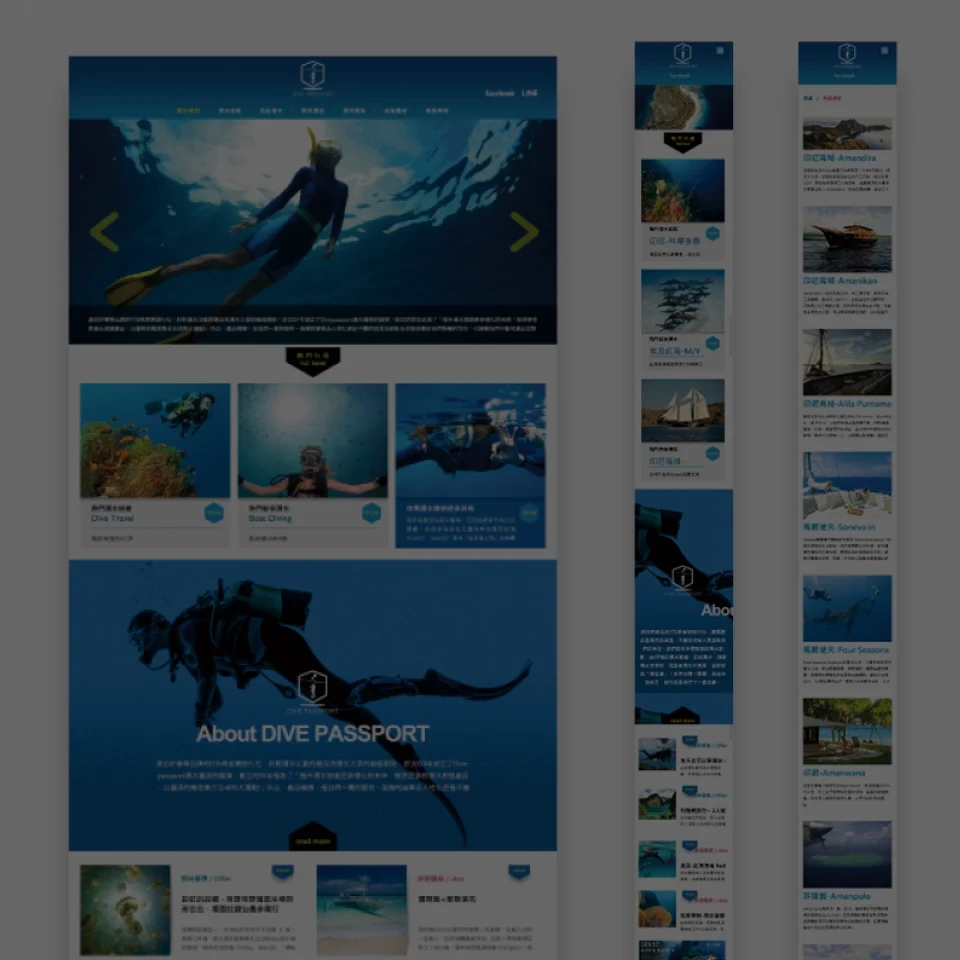Image resolution: width=960 pixels, height=960 pixels.
Task: Open the Soneva in yacht deck photo
Action: click(847, 485)
